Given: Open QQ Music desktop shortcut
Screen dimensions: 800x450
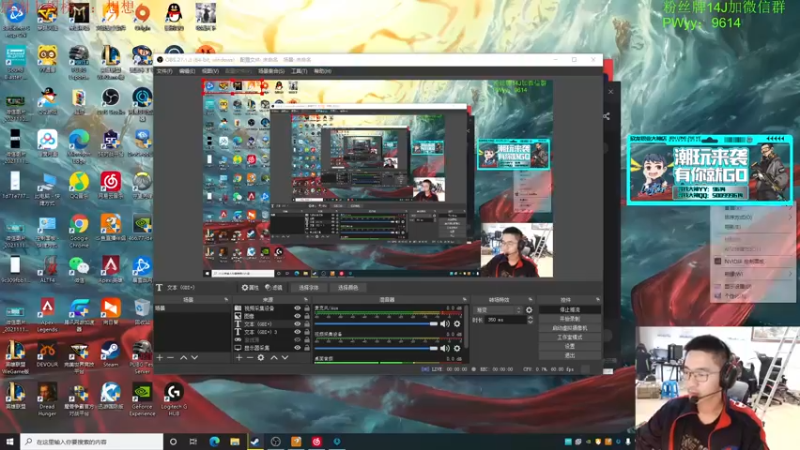Looking at the screenshot, I should [79, 185].
